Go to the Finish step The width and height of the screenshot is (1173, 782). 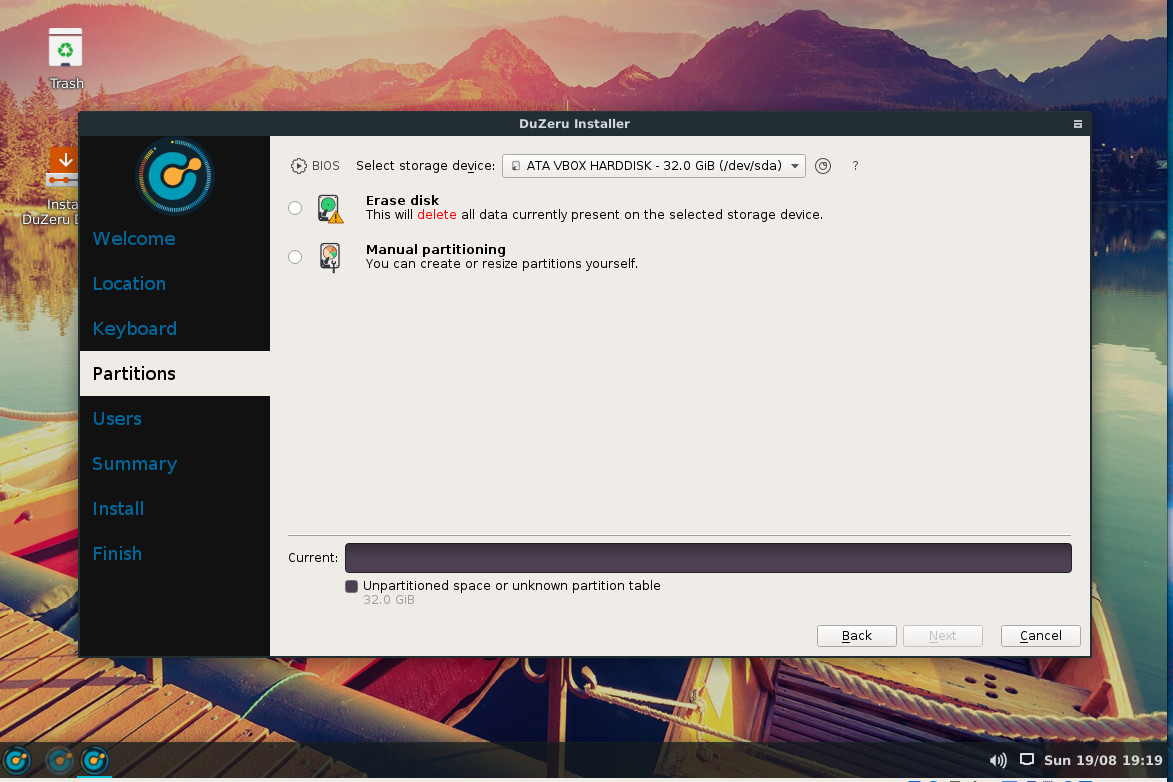pyautogui.click(x=117, y=553)
